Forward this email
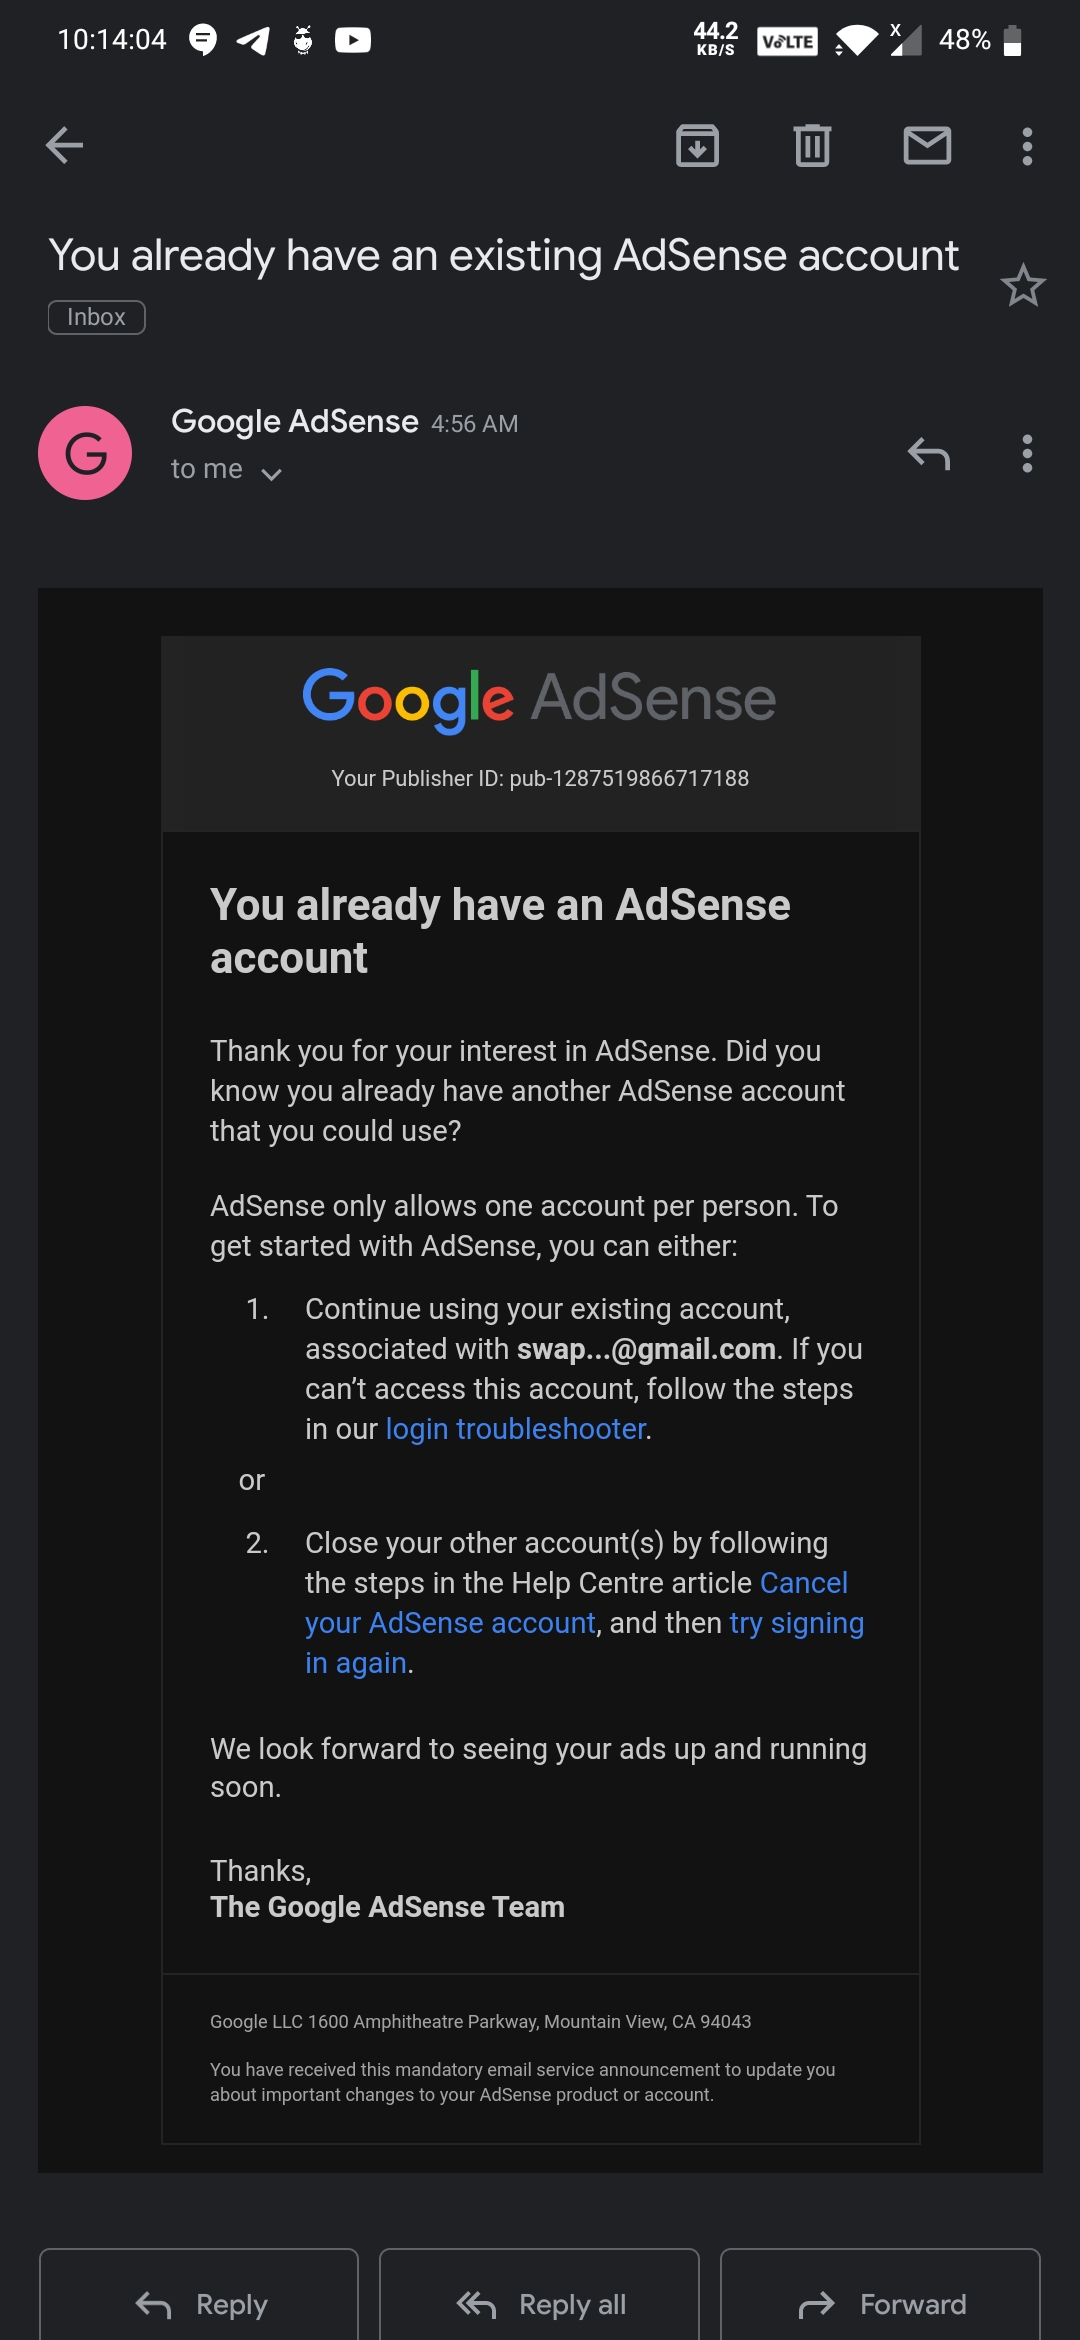This screenshot has width=1080, height=2340. (x=880, y=2304)
